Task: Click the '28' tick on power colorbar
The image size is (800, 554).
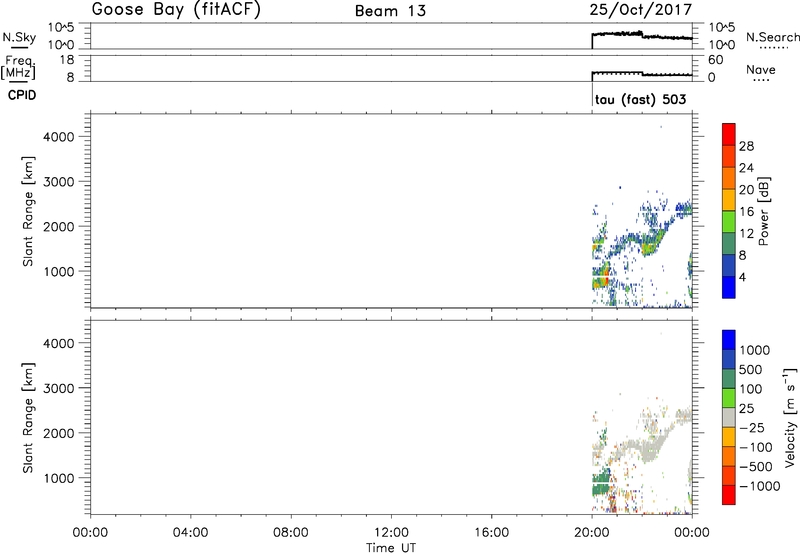Action: (x=746, y=146)
